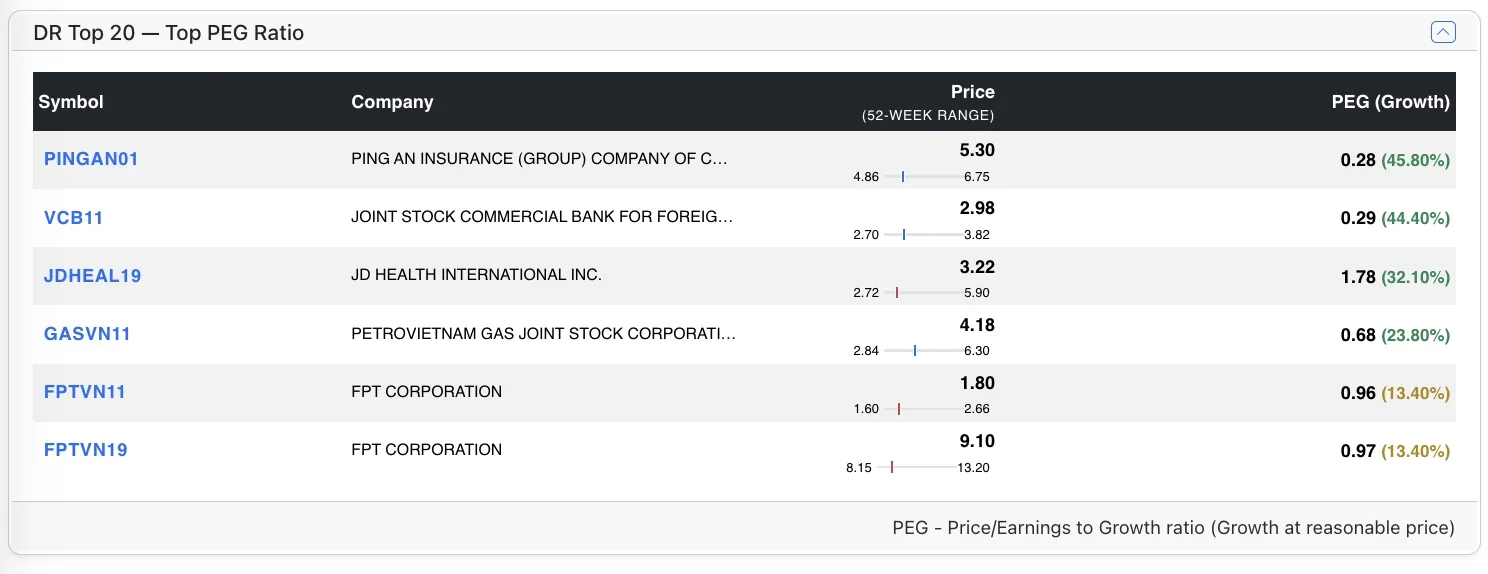Click the price 3.22 for JDHEAL19

point(977,266)
